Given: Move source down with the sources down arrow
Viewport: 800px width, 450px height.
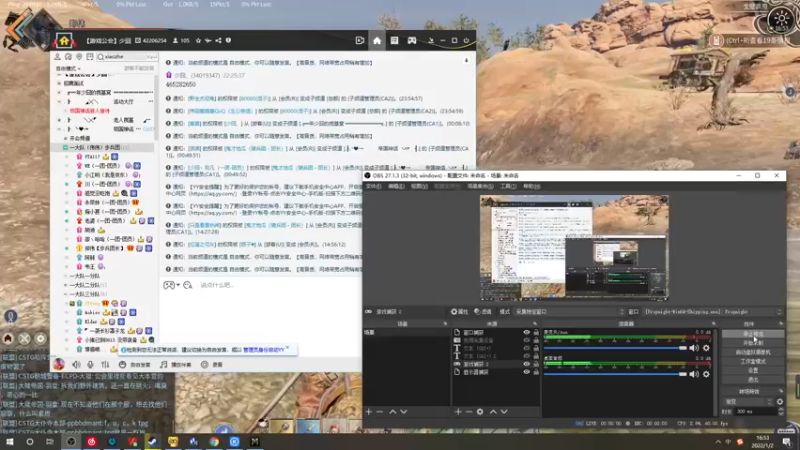Looking at the screenshot, I should 504,411.
